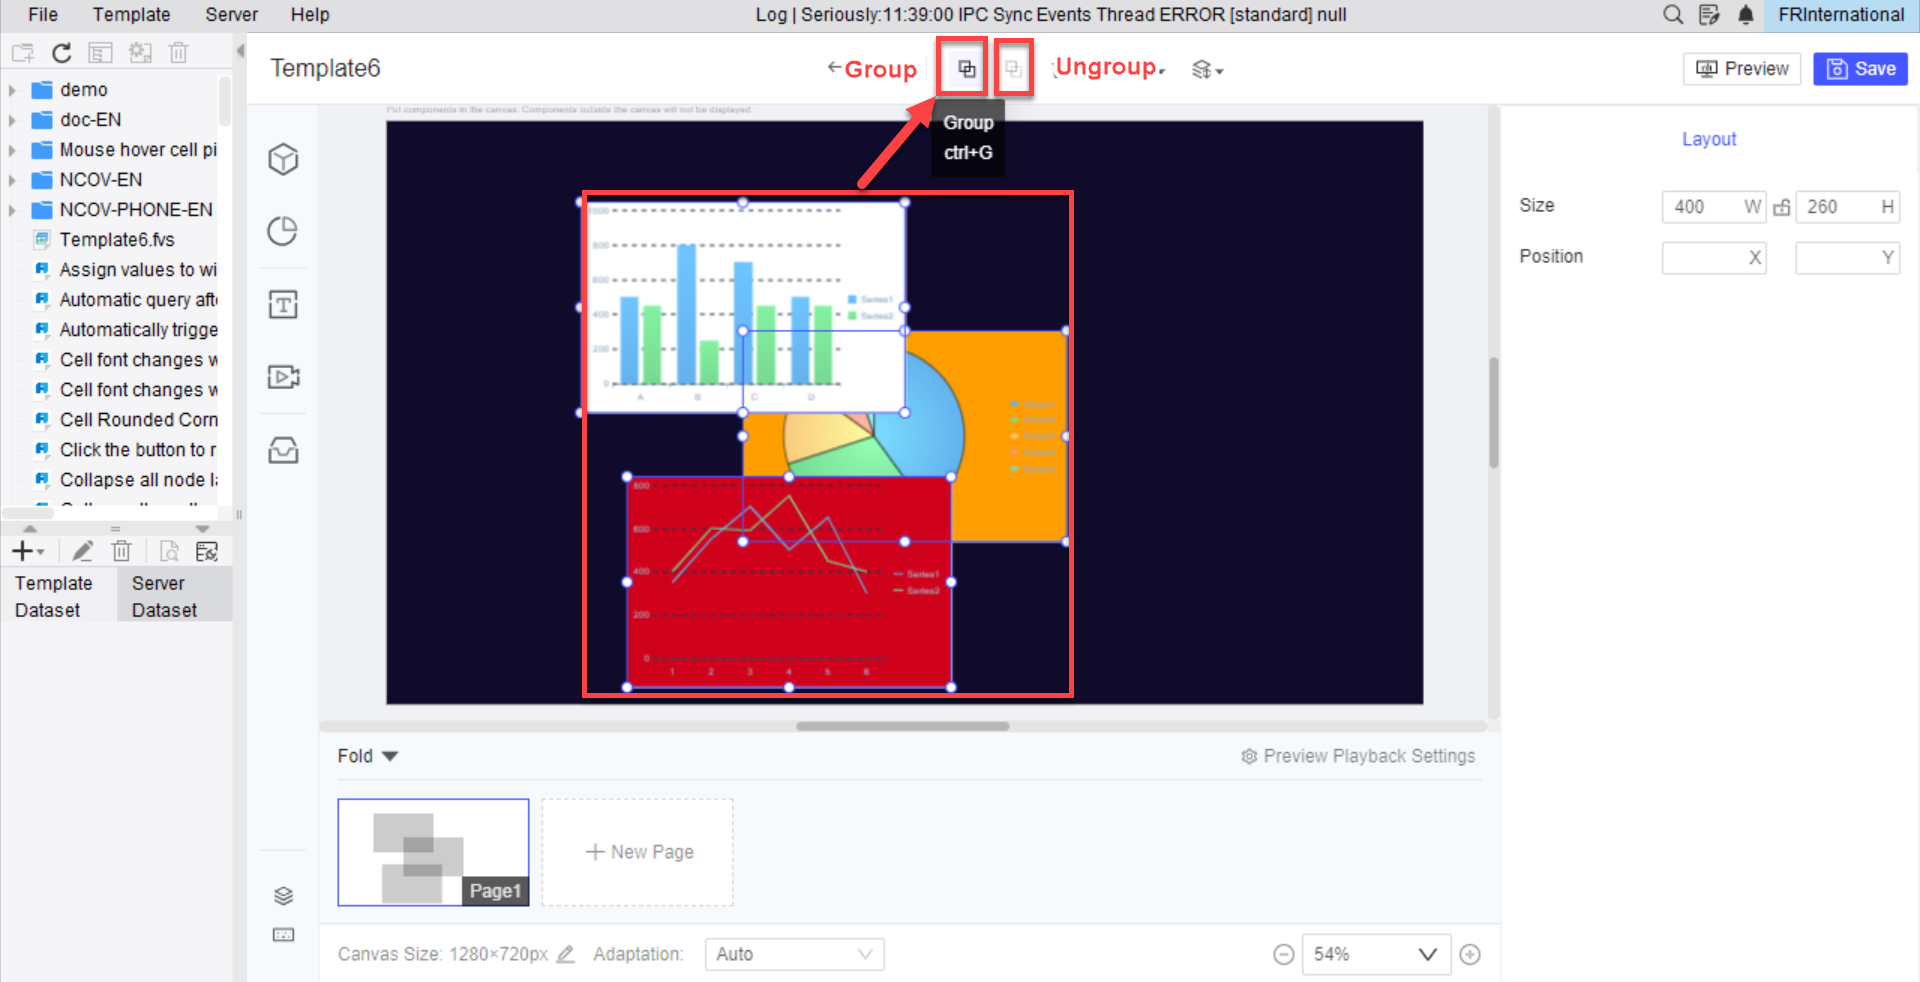Toggle the aspect ratio lock between W and H
Image resolution: width=1920 pixels, height=982 pixels.
point(1782,207)
